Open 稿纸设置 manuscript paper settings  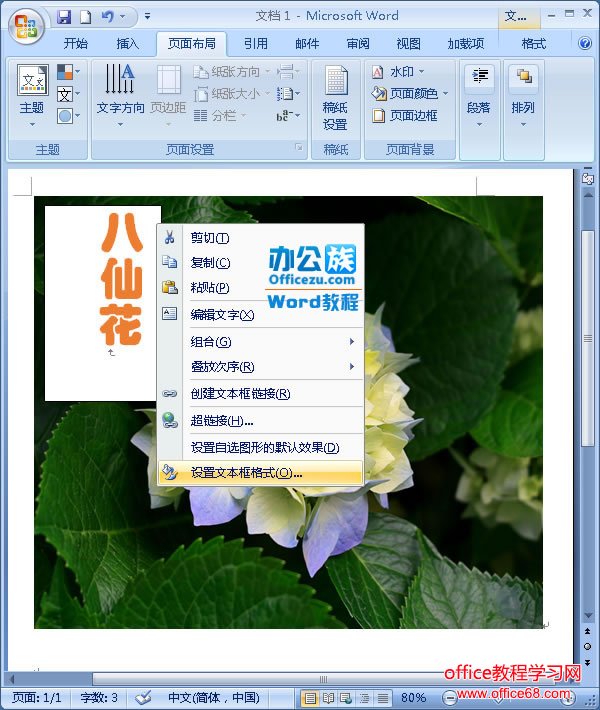point(335,97)
